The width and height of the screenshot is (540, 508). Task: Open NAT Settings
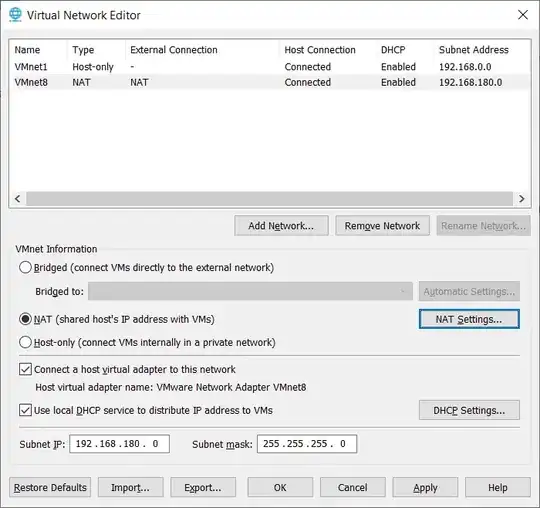[469, 319]
